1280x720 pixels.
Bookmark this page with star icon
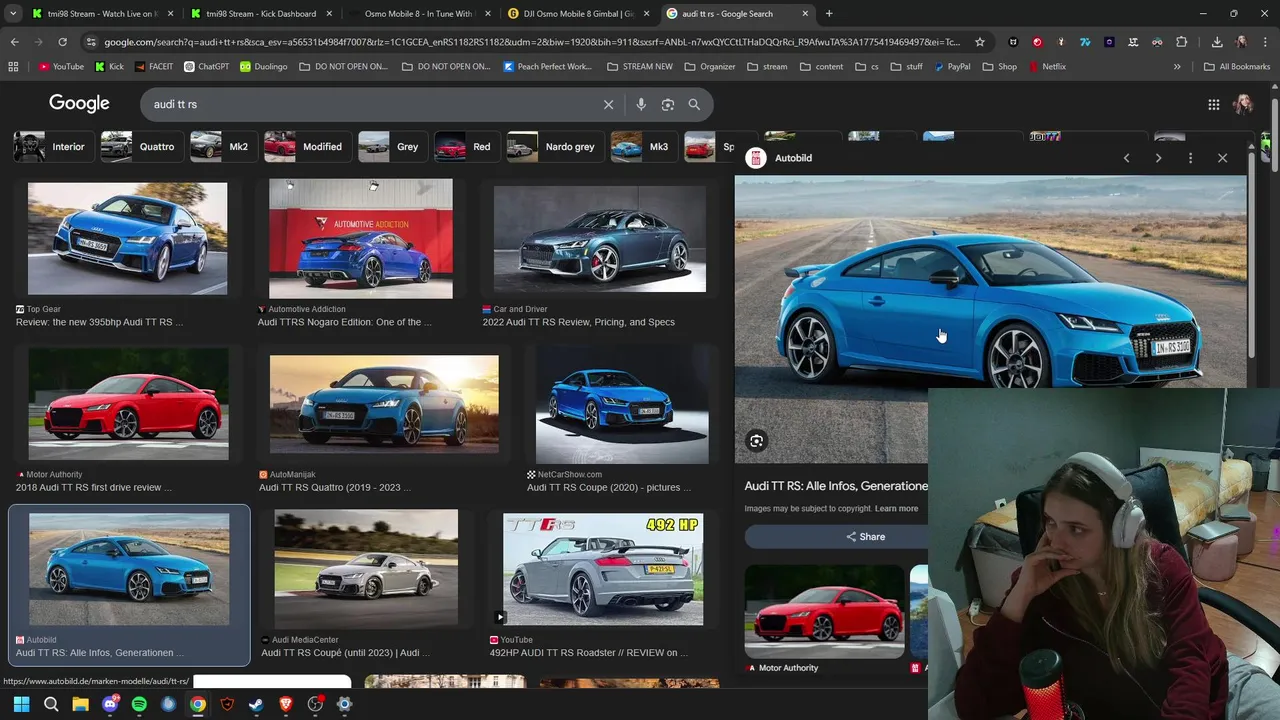pyautogui.click(x=980, y=42)
